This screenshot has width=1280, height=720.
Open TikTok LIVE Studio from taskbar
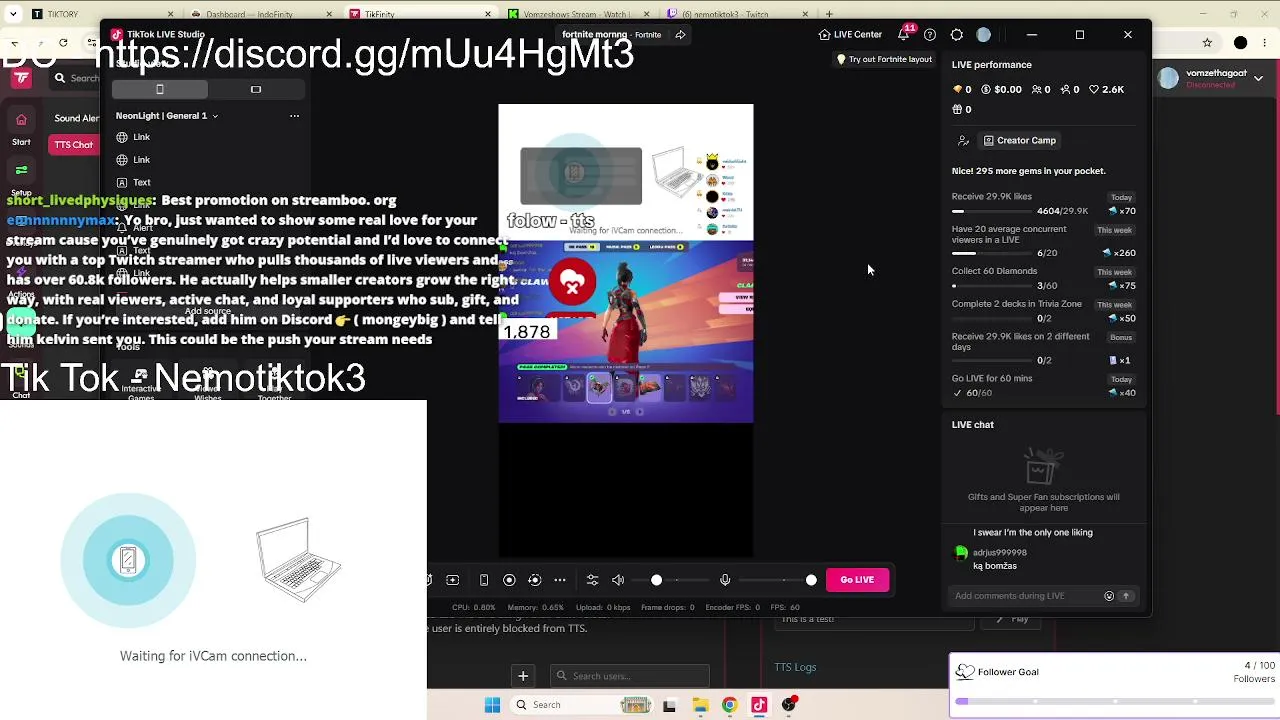click(759, 705)
